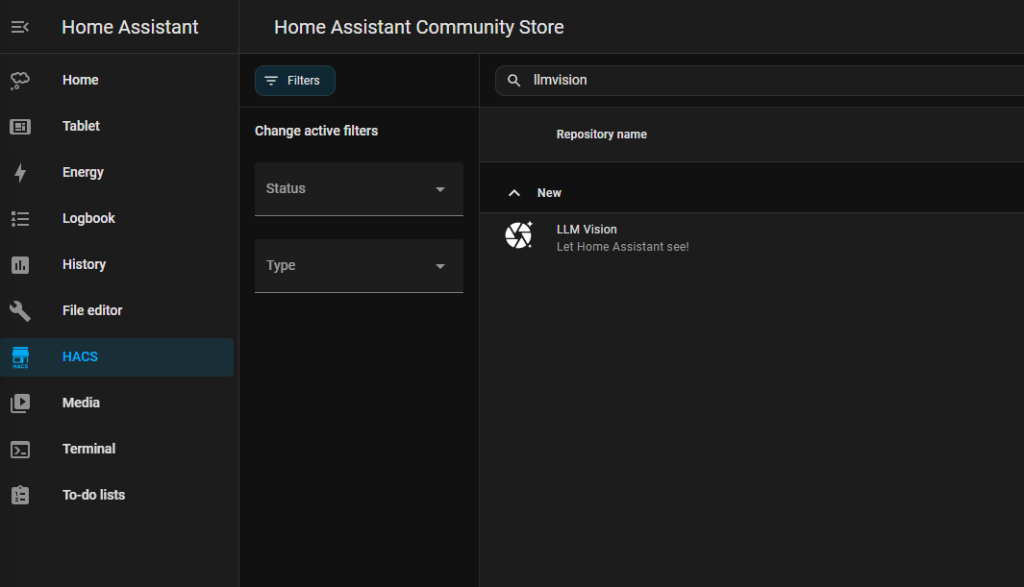The height and width of the screenshot is (587, 1024).
Task: Click the Terminal console icon
Action: (x=20, y=449)
